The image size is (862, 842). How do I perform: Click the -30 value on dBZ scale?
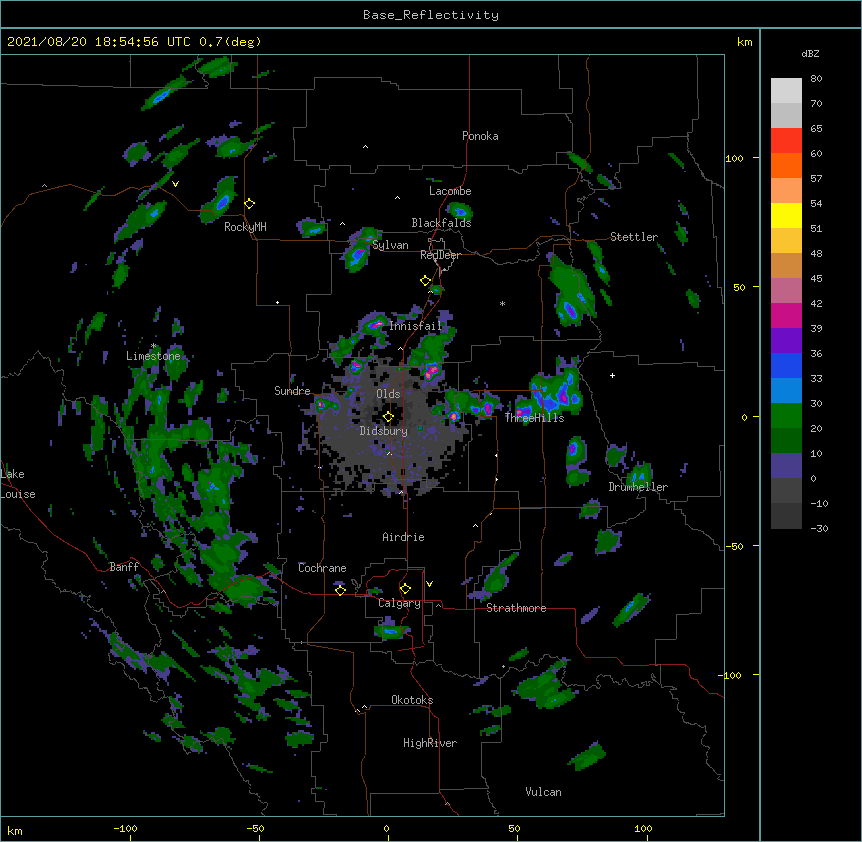tap(819, 528)
